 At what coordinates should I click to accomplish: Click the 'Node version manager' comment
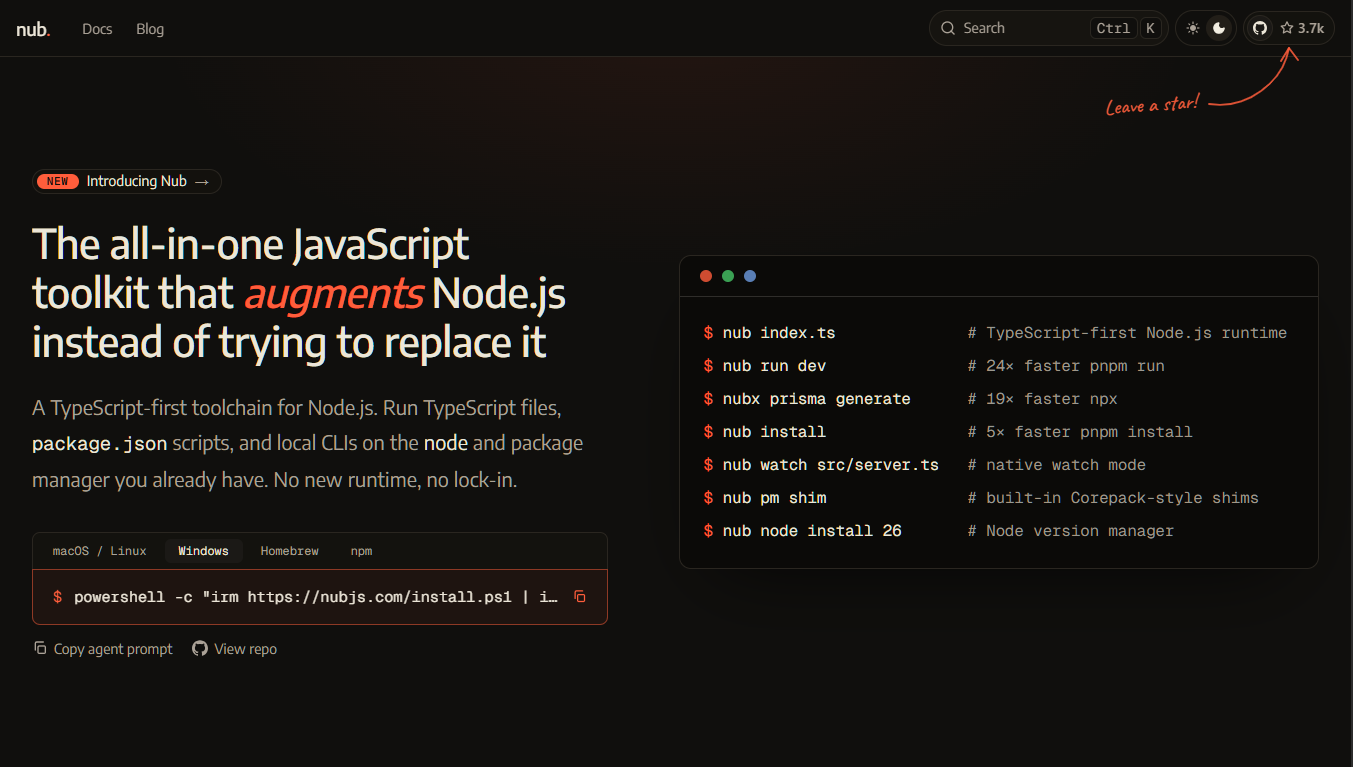click(x=1071, y=531)
